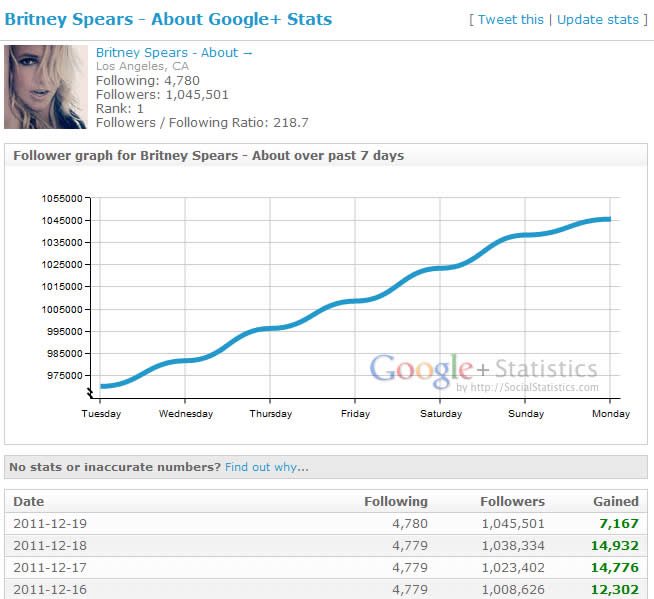
Task: Click the 985000 y-axis label
Action: point(65,354)
